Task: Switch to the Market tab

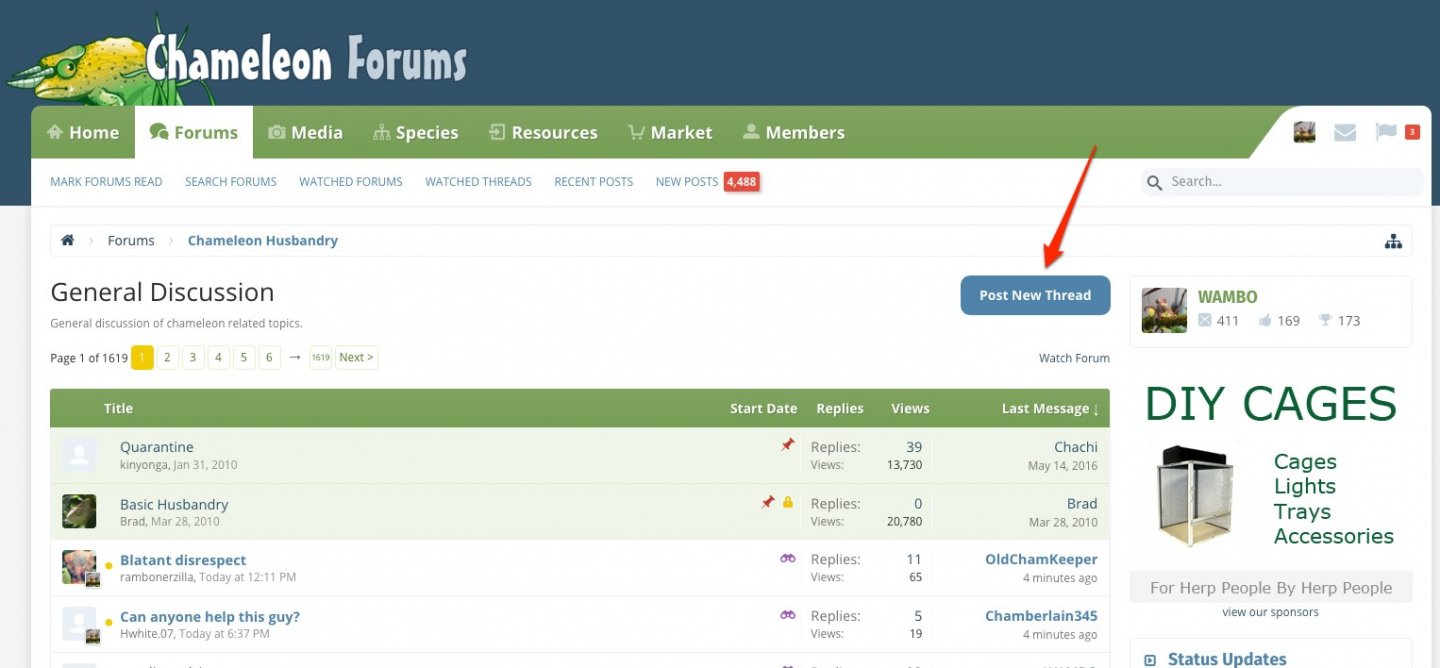Action: click(x=669, y=132)
